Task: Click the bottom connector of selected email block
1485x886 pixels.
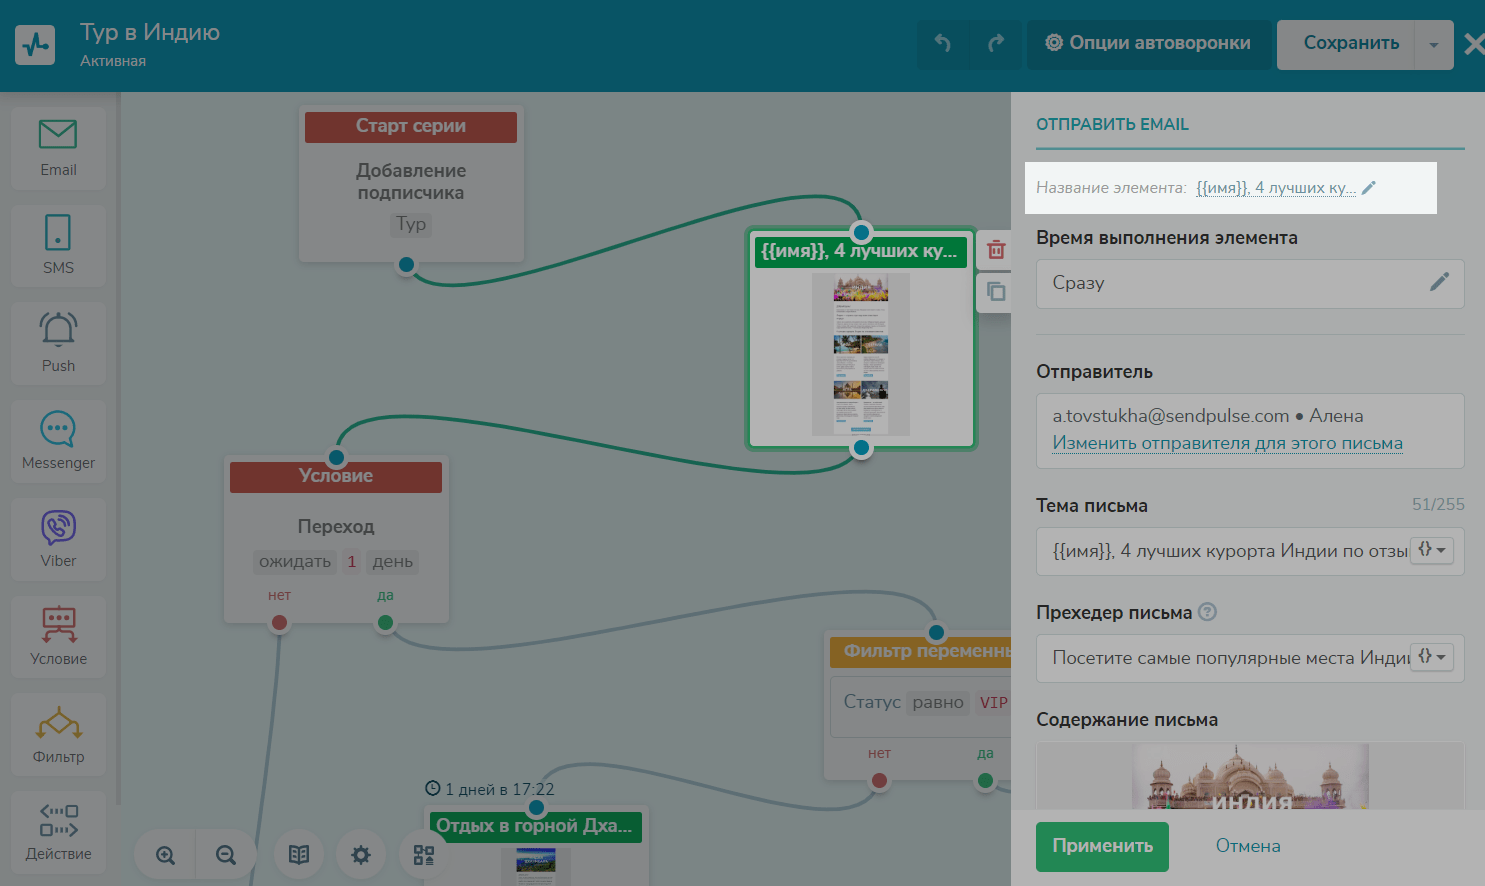Action: [861, 448]
